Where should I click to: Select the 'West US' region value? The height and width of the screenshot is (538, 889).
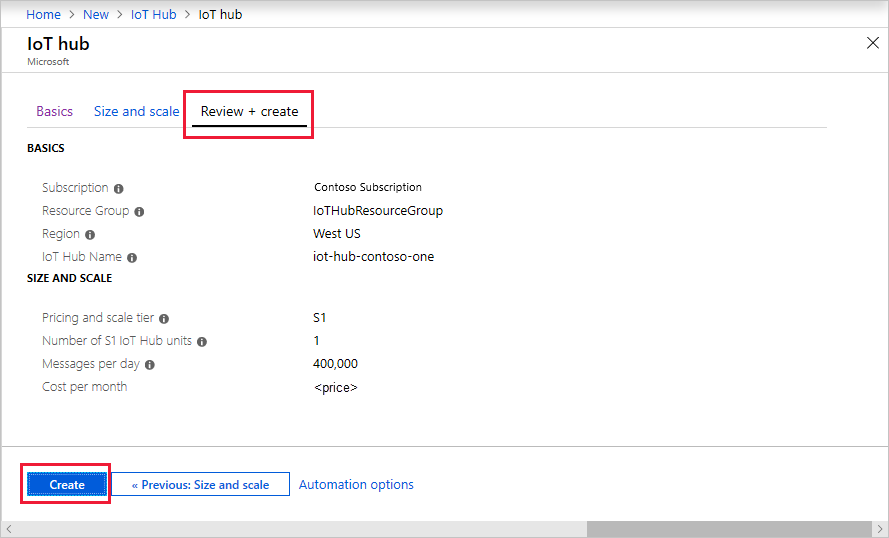337,234
